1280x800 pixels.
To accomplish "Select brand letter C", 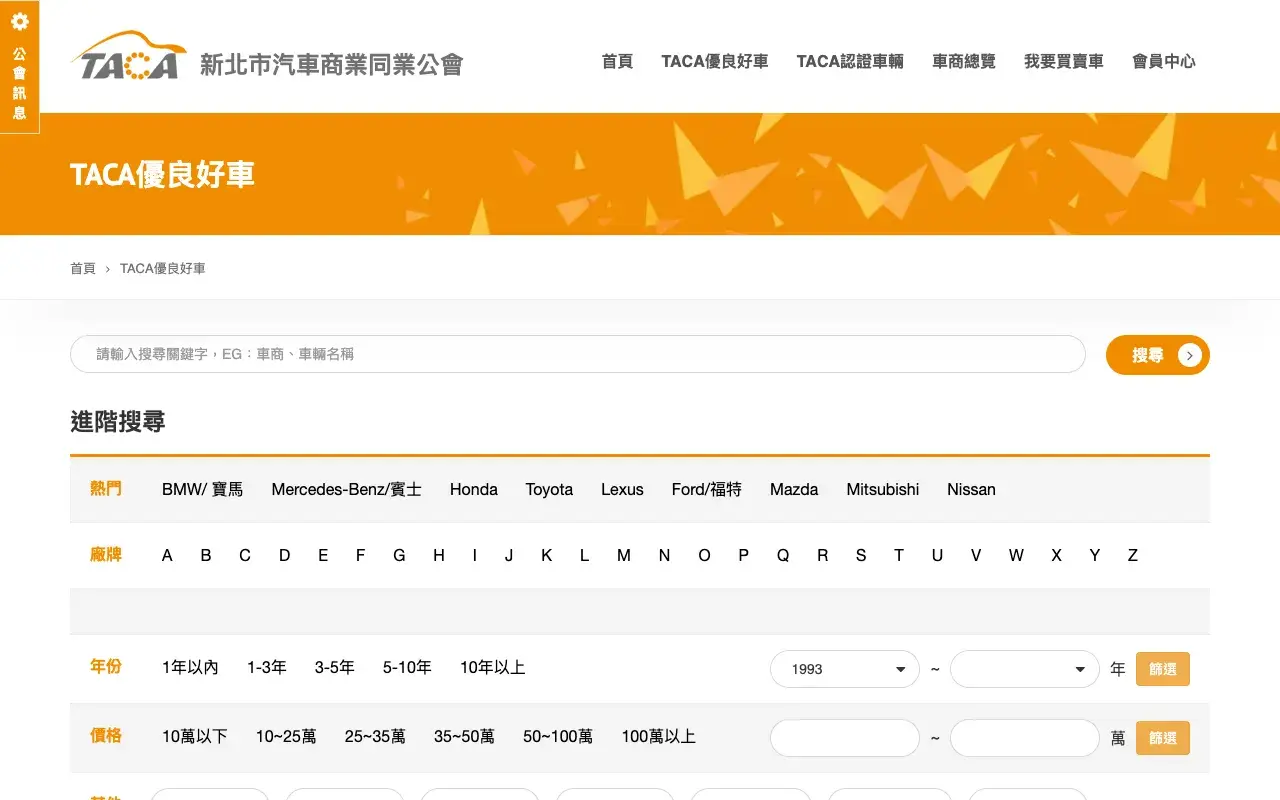I will point(245,555).
